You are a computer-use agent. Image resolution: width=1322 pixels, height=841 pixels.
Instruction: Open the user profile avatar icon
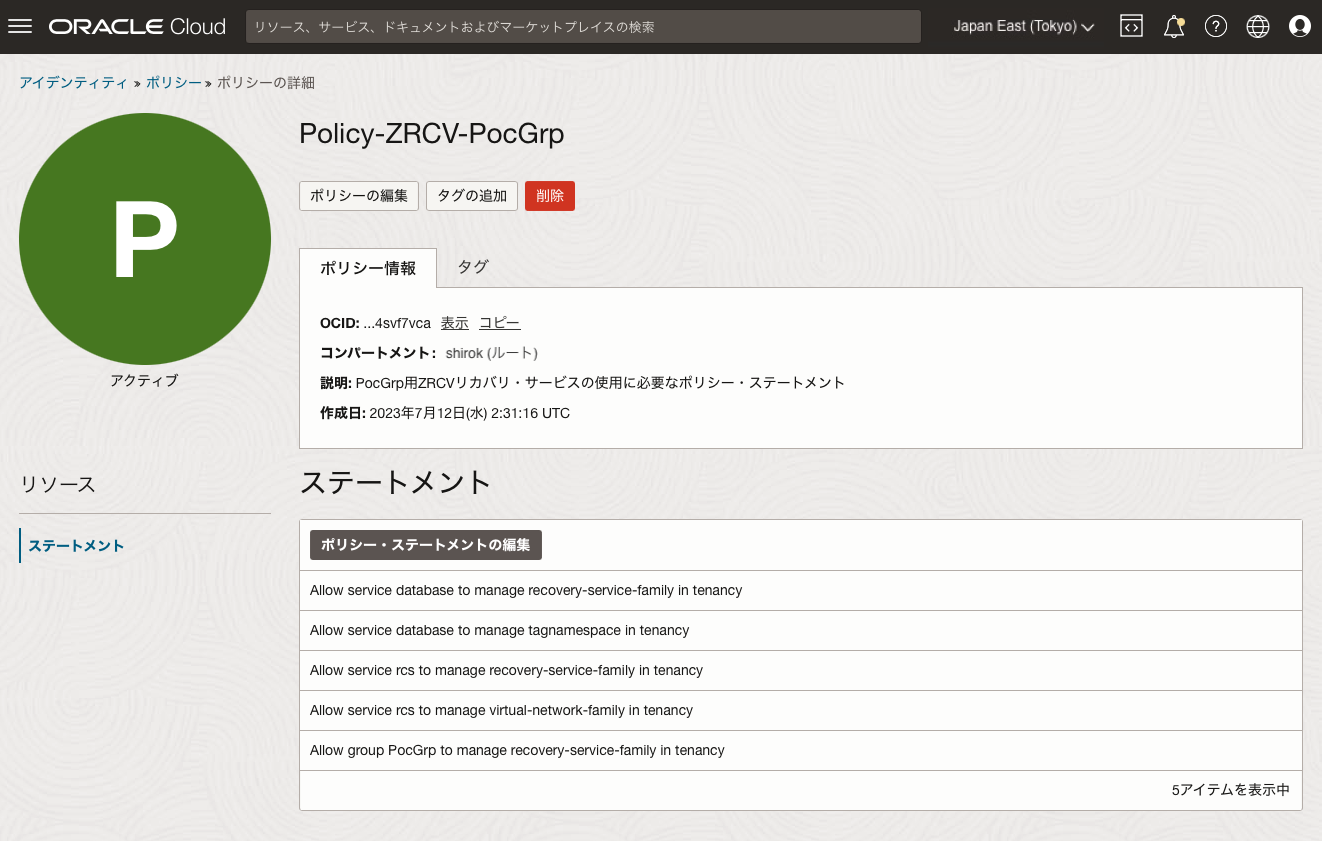click(x=1300, y=27)
